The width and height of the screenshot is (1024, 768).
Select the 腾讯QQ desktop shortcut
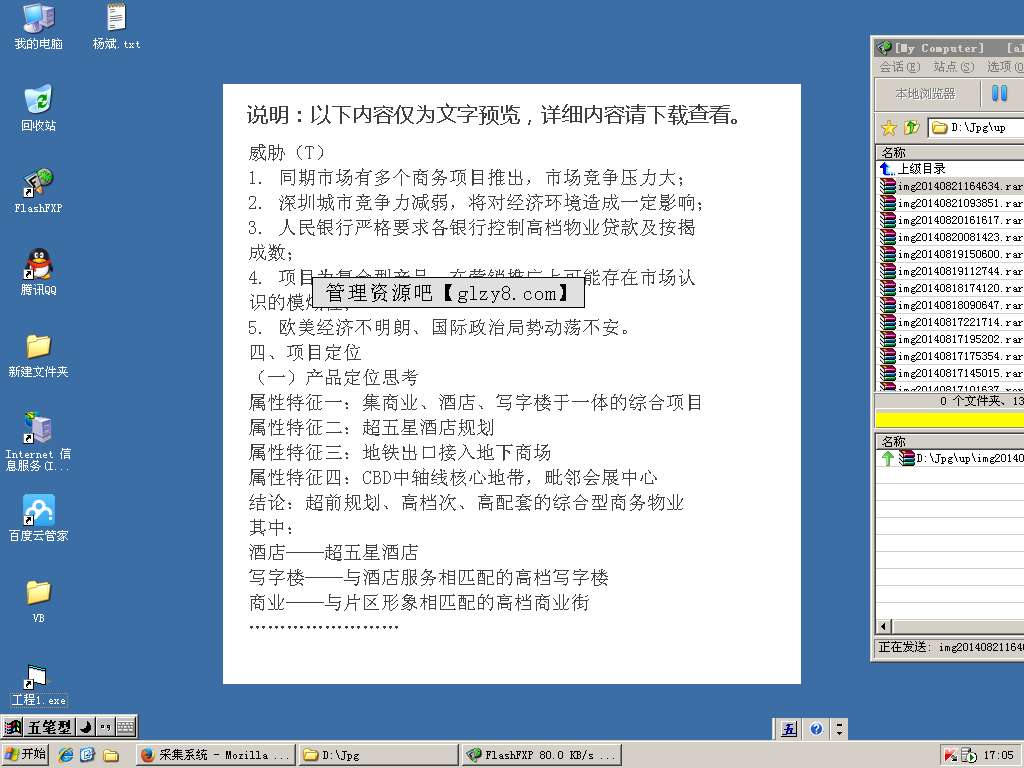(x=39, y=272)
